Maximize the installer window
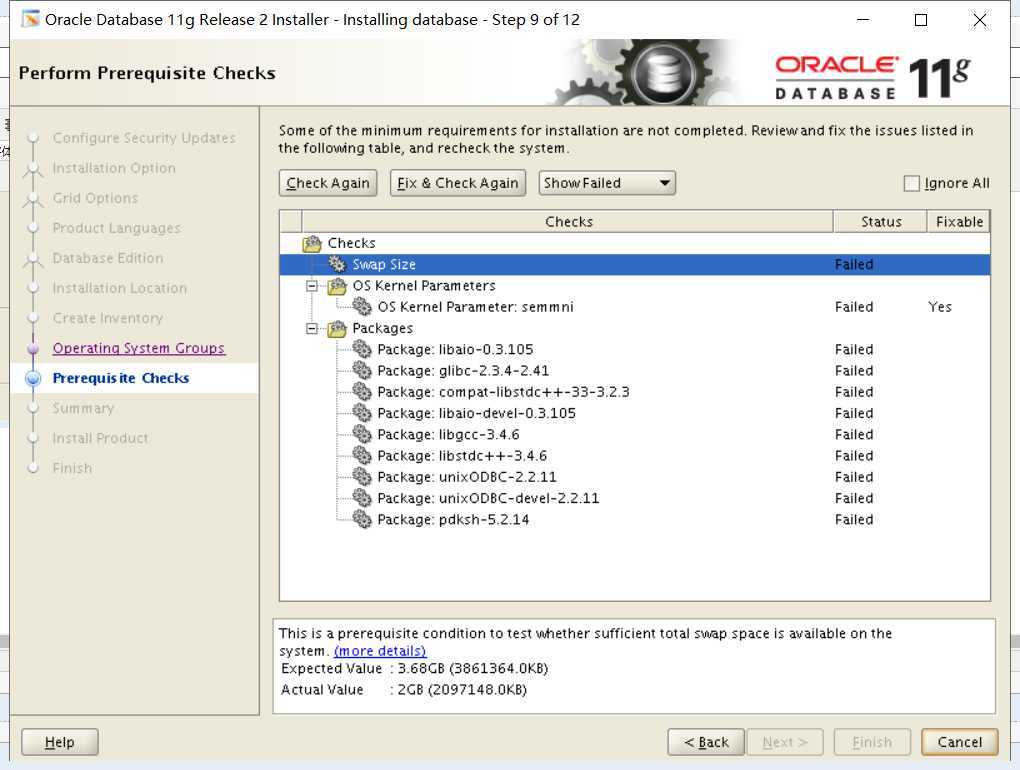Viewport: 1020px width, 770px height. tap(920, 20)
